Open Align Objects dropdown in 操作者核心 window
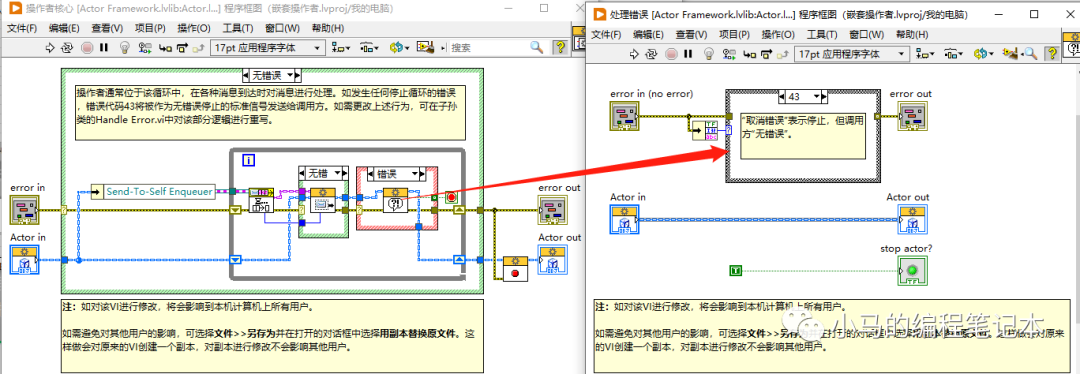 pyautogui.click(x=341, y=48)
